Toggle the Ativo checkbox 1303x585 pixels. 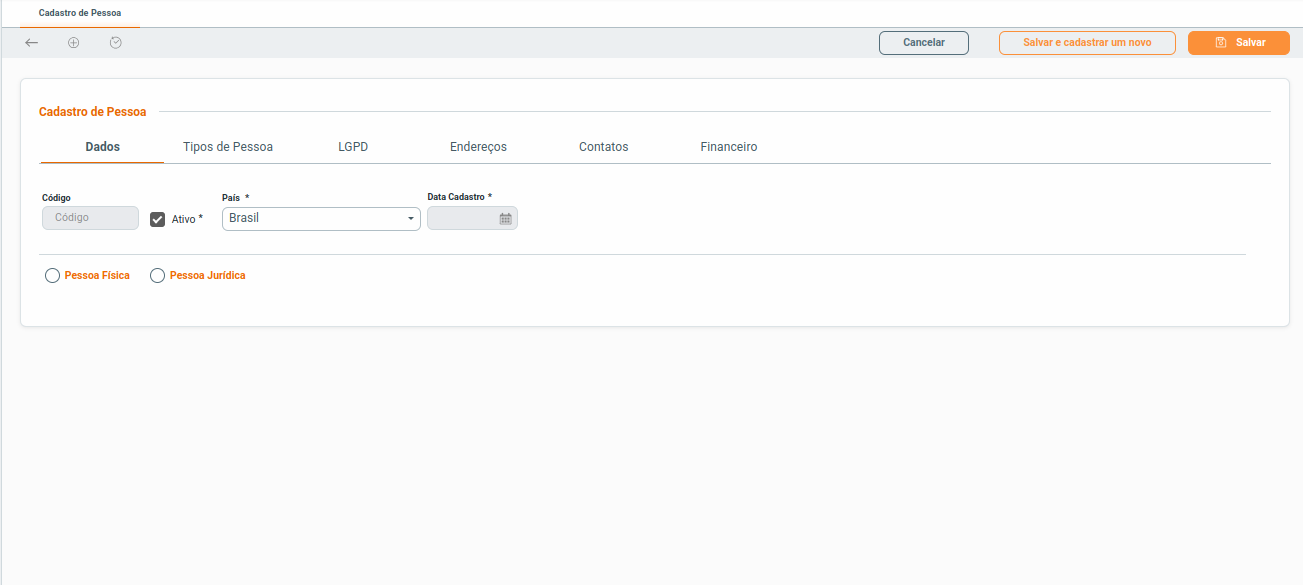(x=157, y=219)
